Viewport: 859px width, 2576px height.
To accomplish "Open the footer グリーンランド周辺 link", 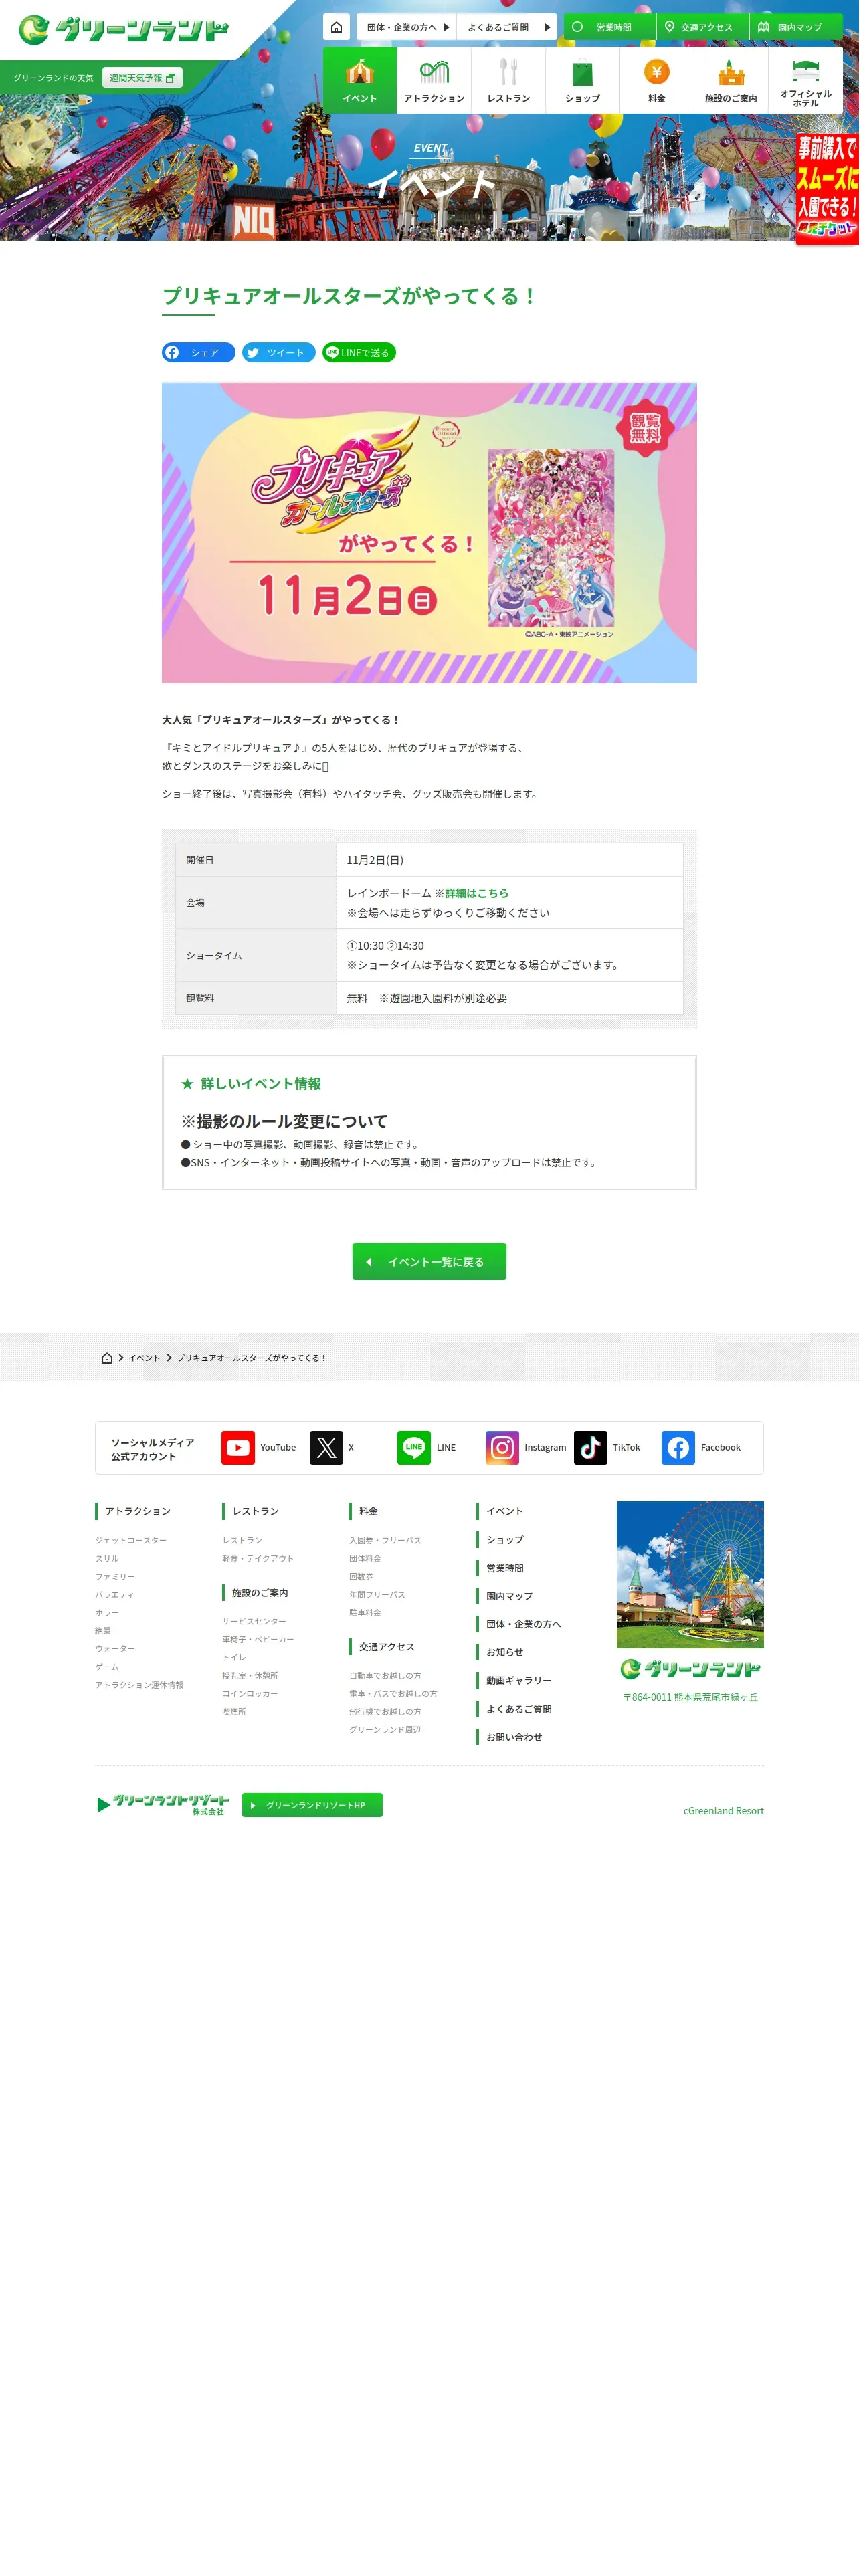I will pos(385,1730).
